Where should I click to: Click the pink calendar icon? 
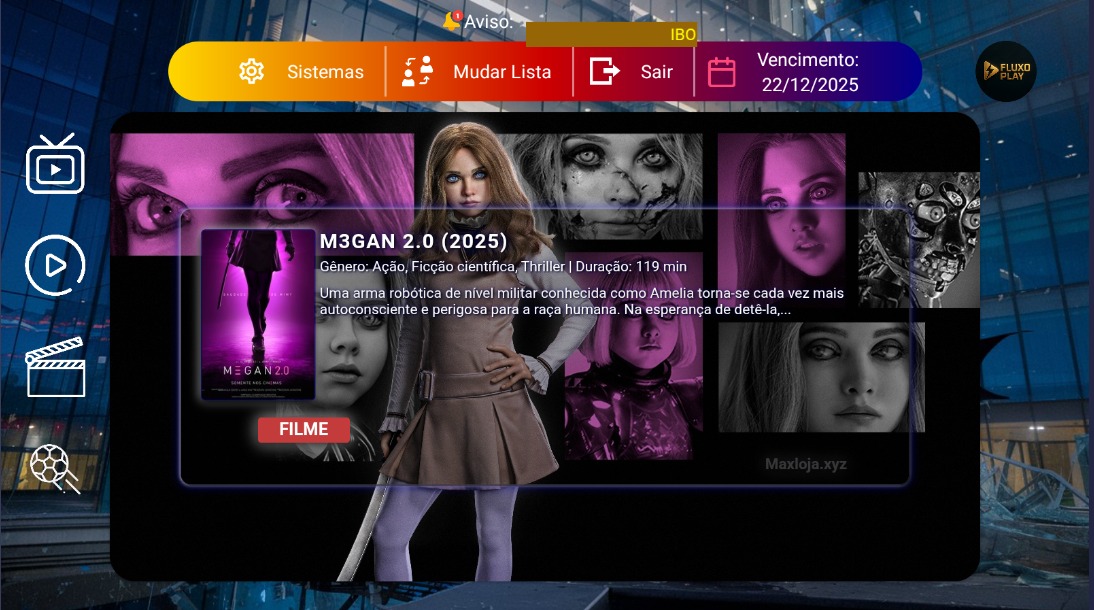pyautogui.click(x=722, y=72)
